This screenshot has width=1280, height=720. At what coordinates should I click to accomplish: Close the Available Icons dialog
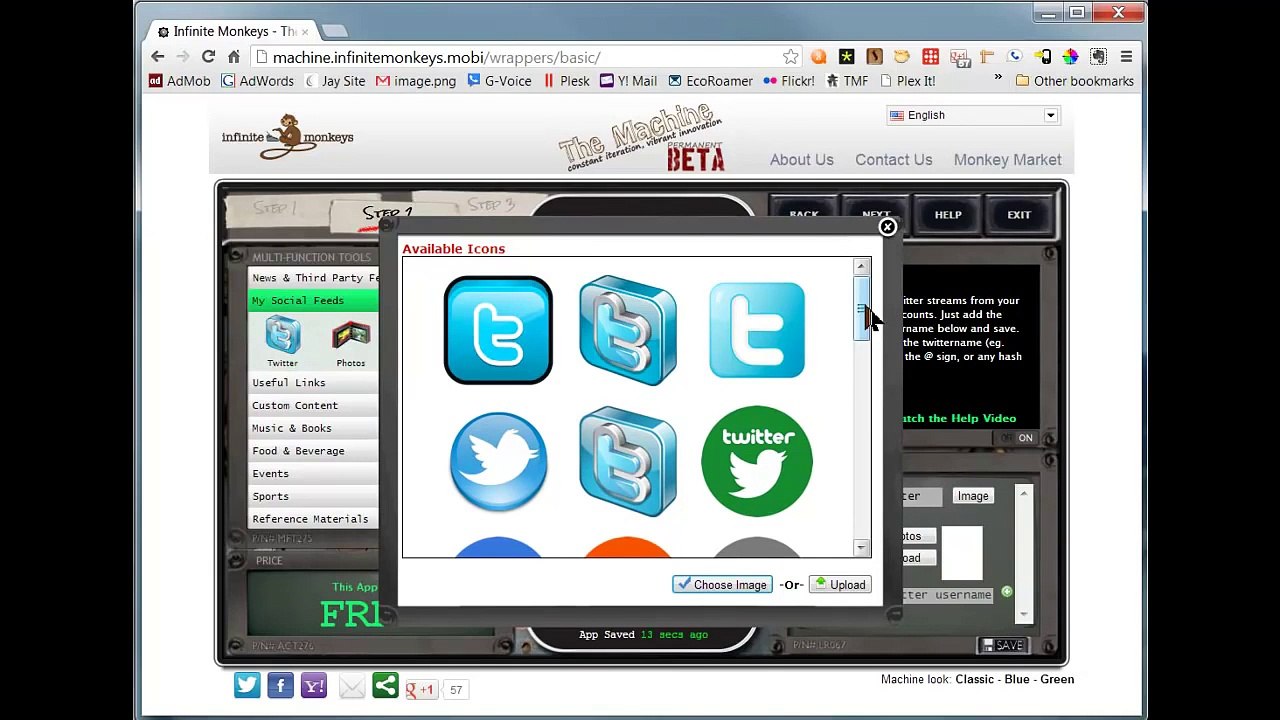(x=887, y=228)
